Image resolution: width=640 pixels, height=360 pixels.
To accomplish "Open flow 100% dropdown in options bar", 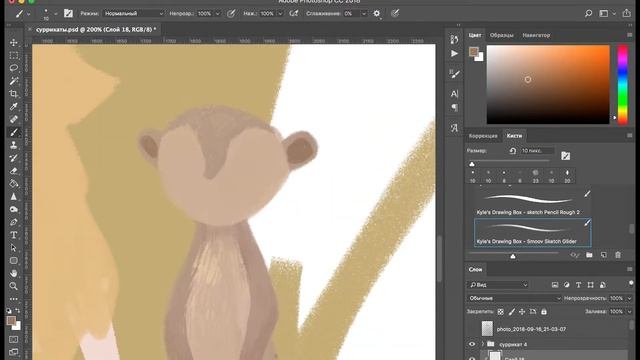I will (x=280, y=13).
